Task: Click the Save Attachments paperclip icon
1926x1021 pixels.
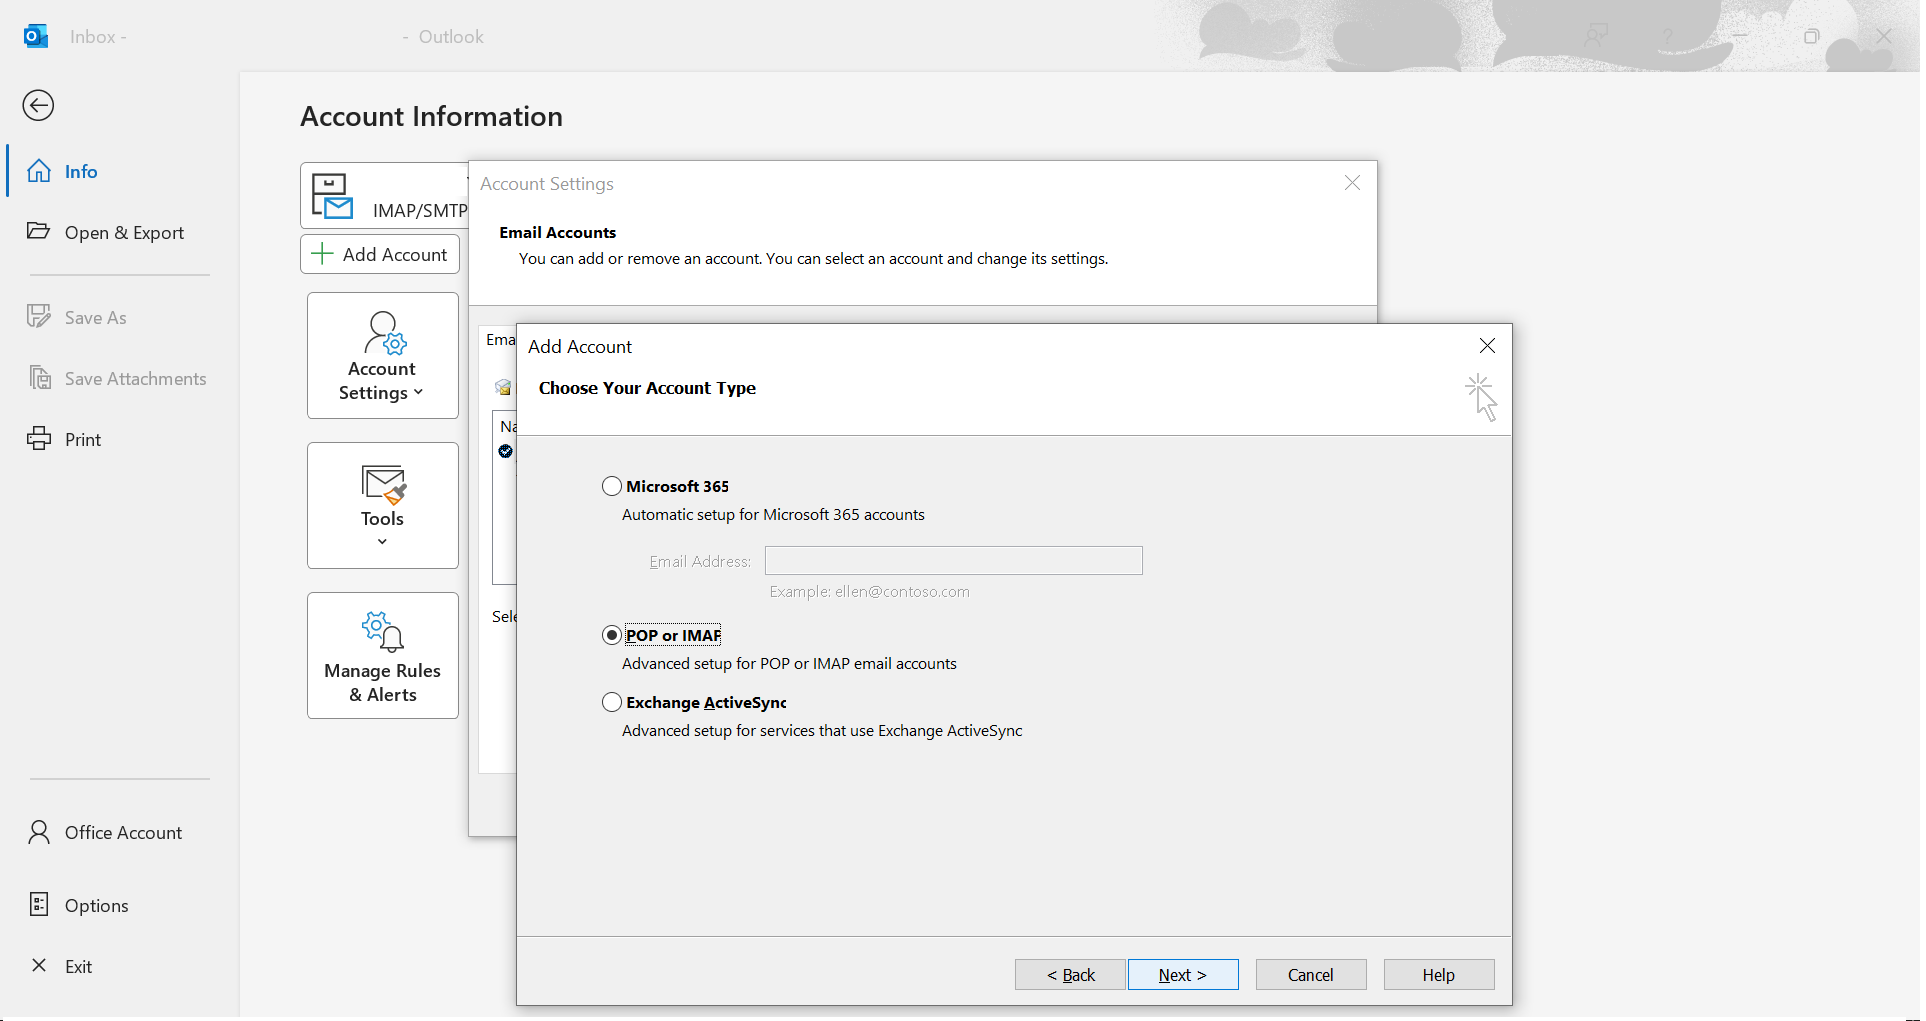Action: 40,377
